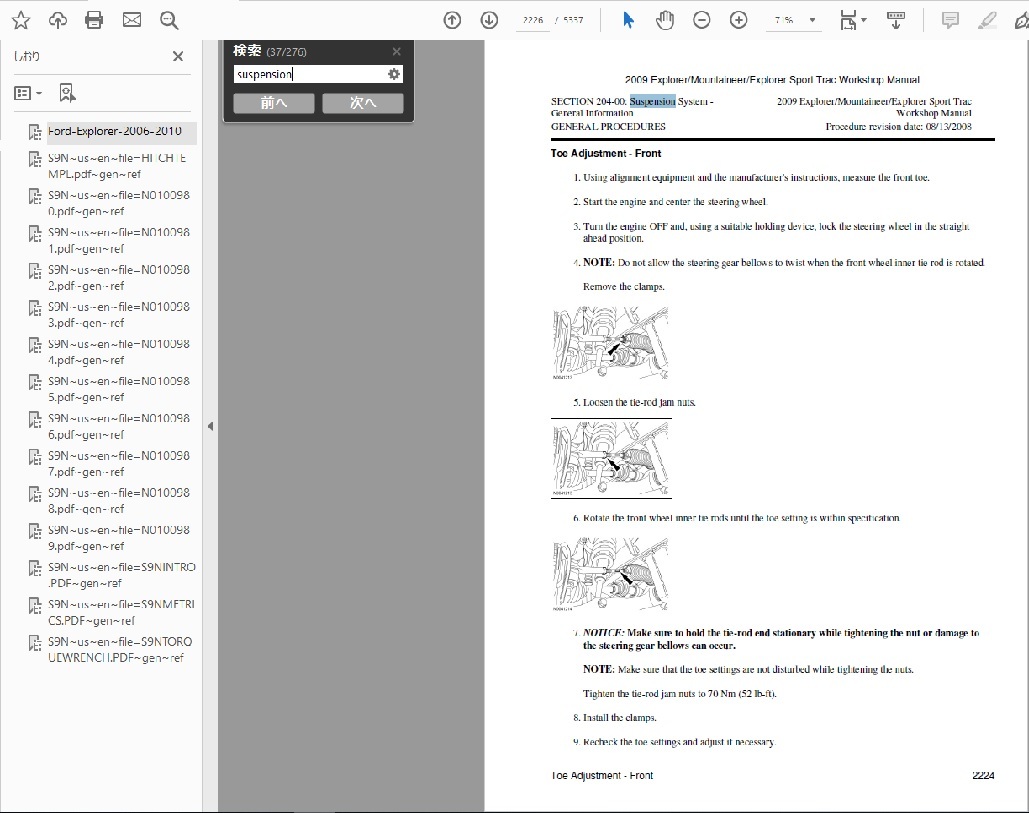
Task: Click the previous result button 前へ
Action: click(x=274, y=103)
